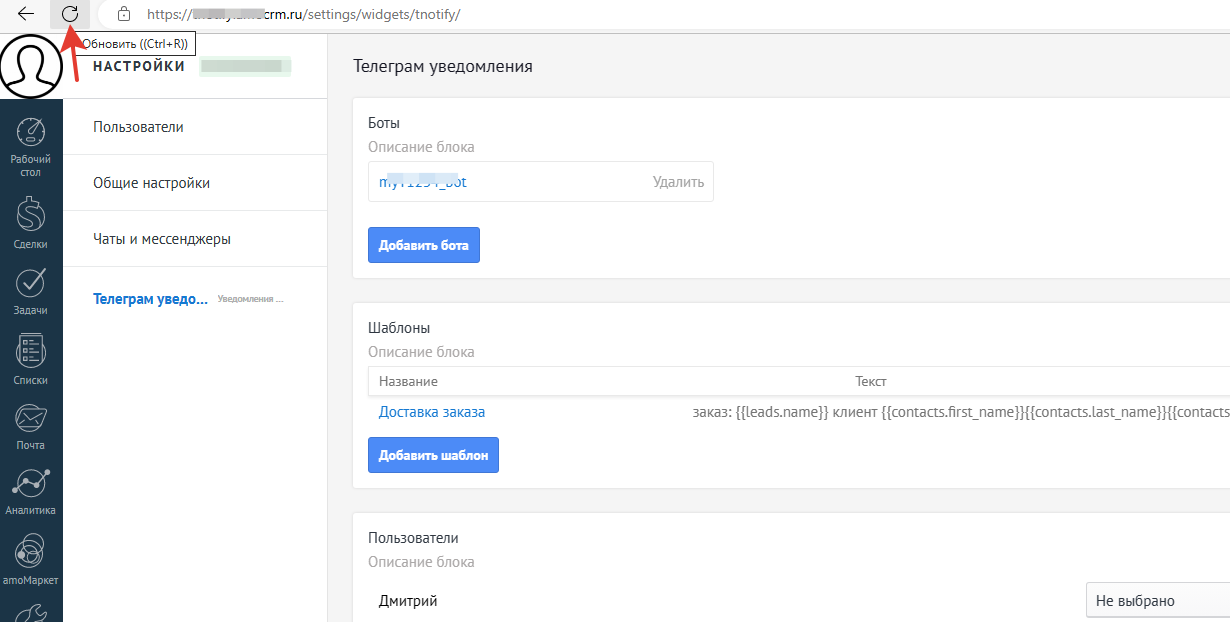Expand the Не выбрано dropdown for Дмитрий
The image size is (1230, 622).
[1158, 601]
